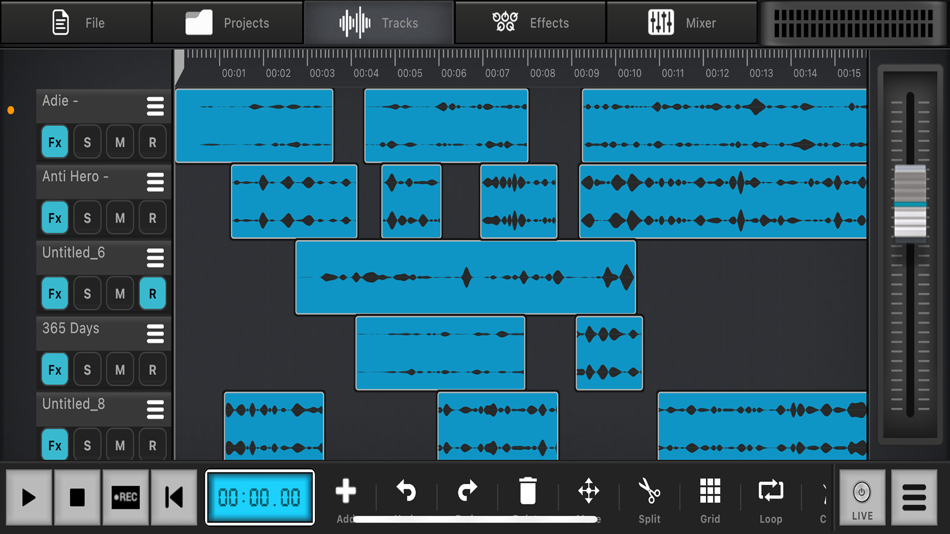Viewport: 950px width, 534px height.
Task: Click the 00:00.00 time display
Action: point(260,498)
